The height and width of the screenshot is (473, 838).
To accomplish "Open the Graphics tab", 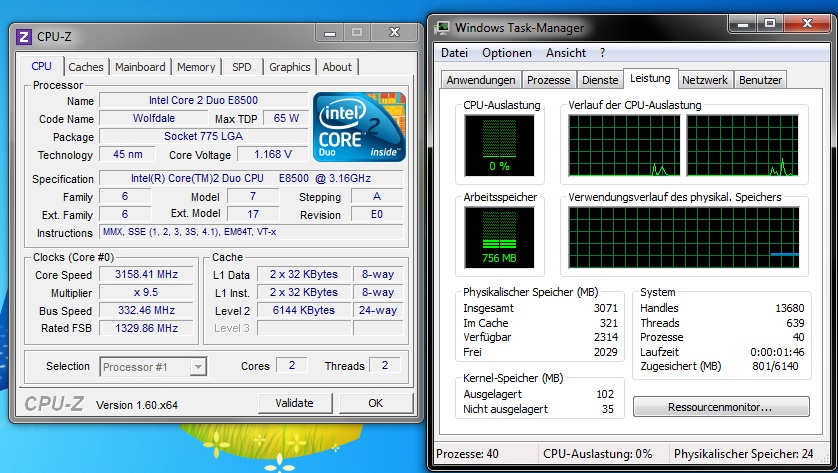I will [x=289, y=67].
